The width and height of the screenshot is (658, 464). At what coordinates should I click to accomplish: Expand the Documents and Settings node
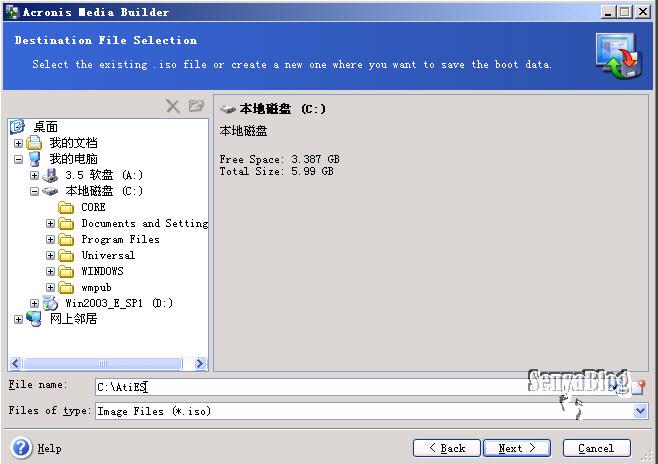50,224
